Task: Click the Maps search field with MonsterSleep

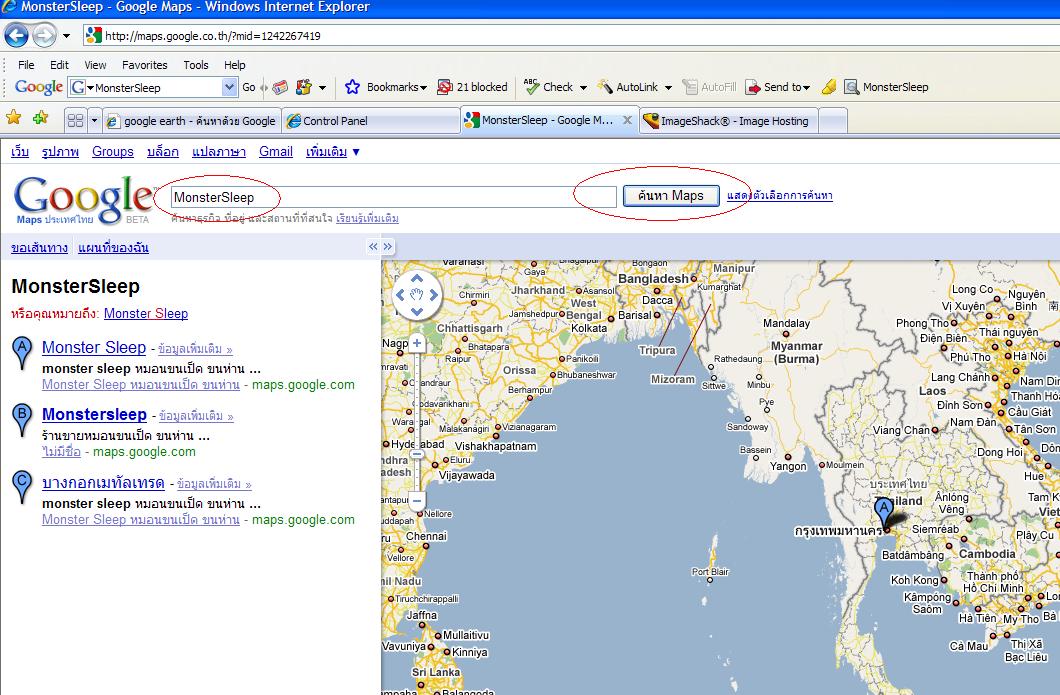Action: tap(393, 197)
